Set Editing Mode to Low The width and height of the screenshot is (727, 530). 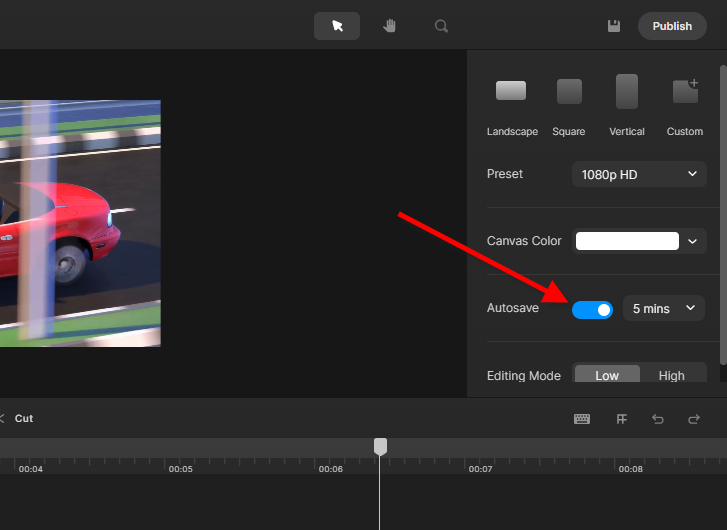coord(607,374)
